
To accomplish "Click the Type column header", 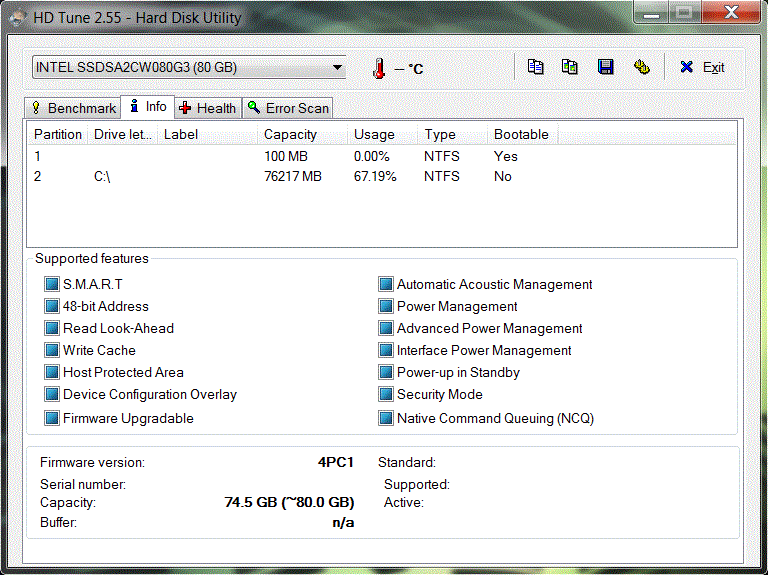I will pyautogui.click(x=453, y=134).
